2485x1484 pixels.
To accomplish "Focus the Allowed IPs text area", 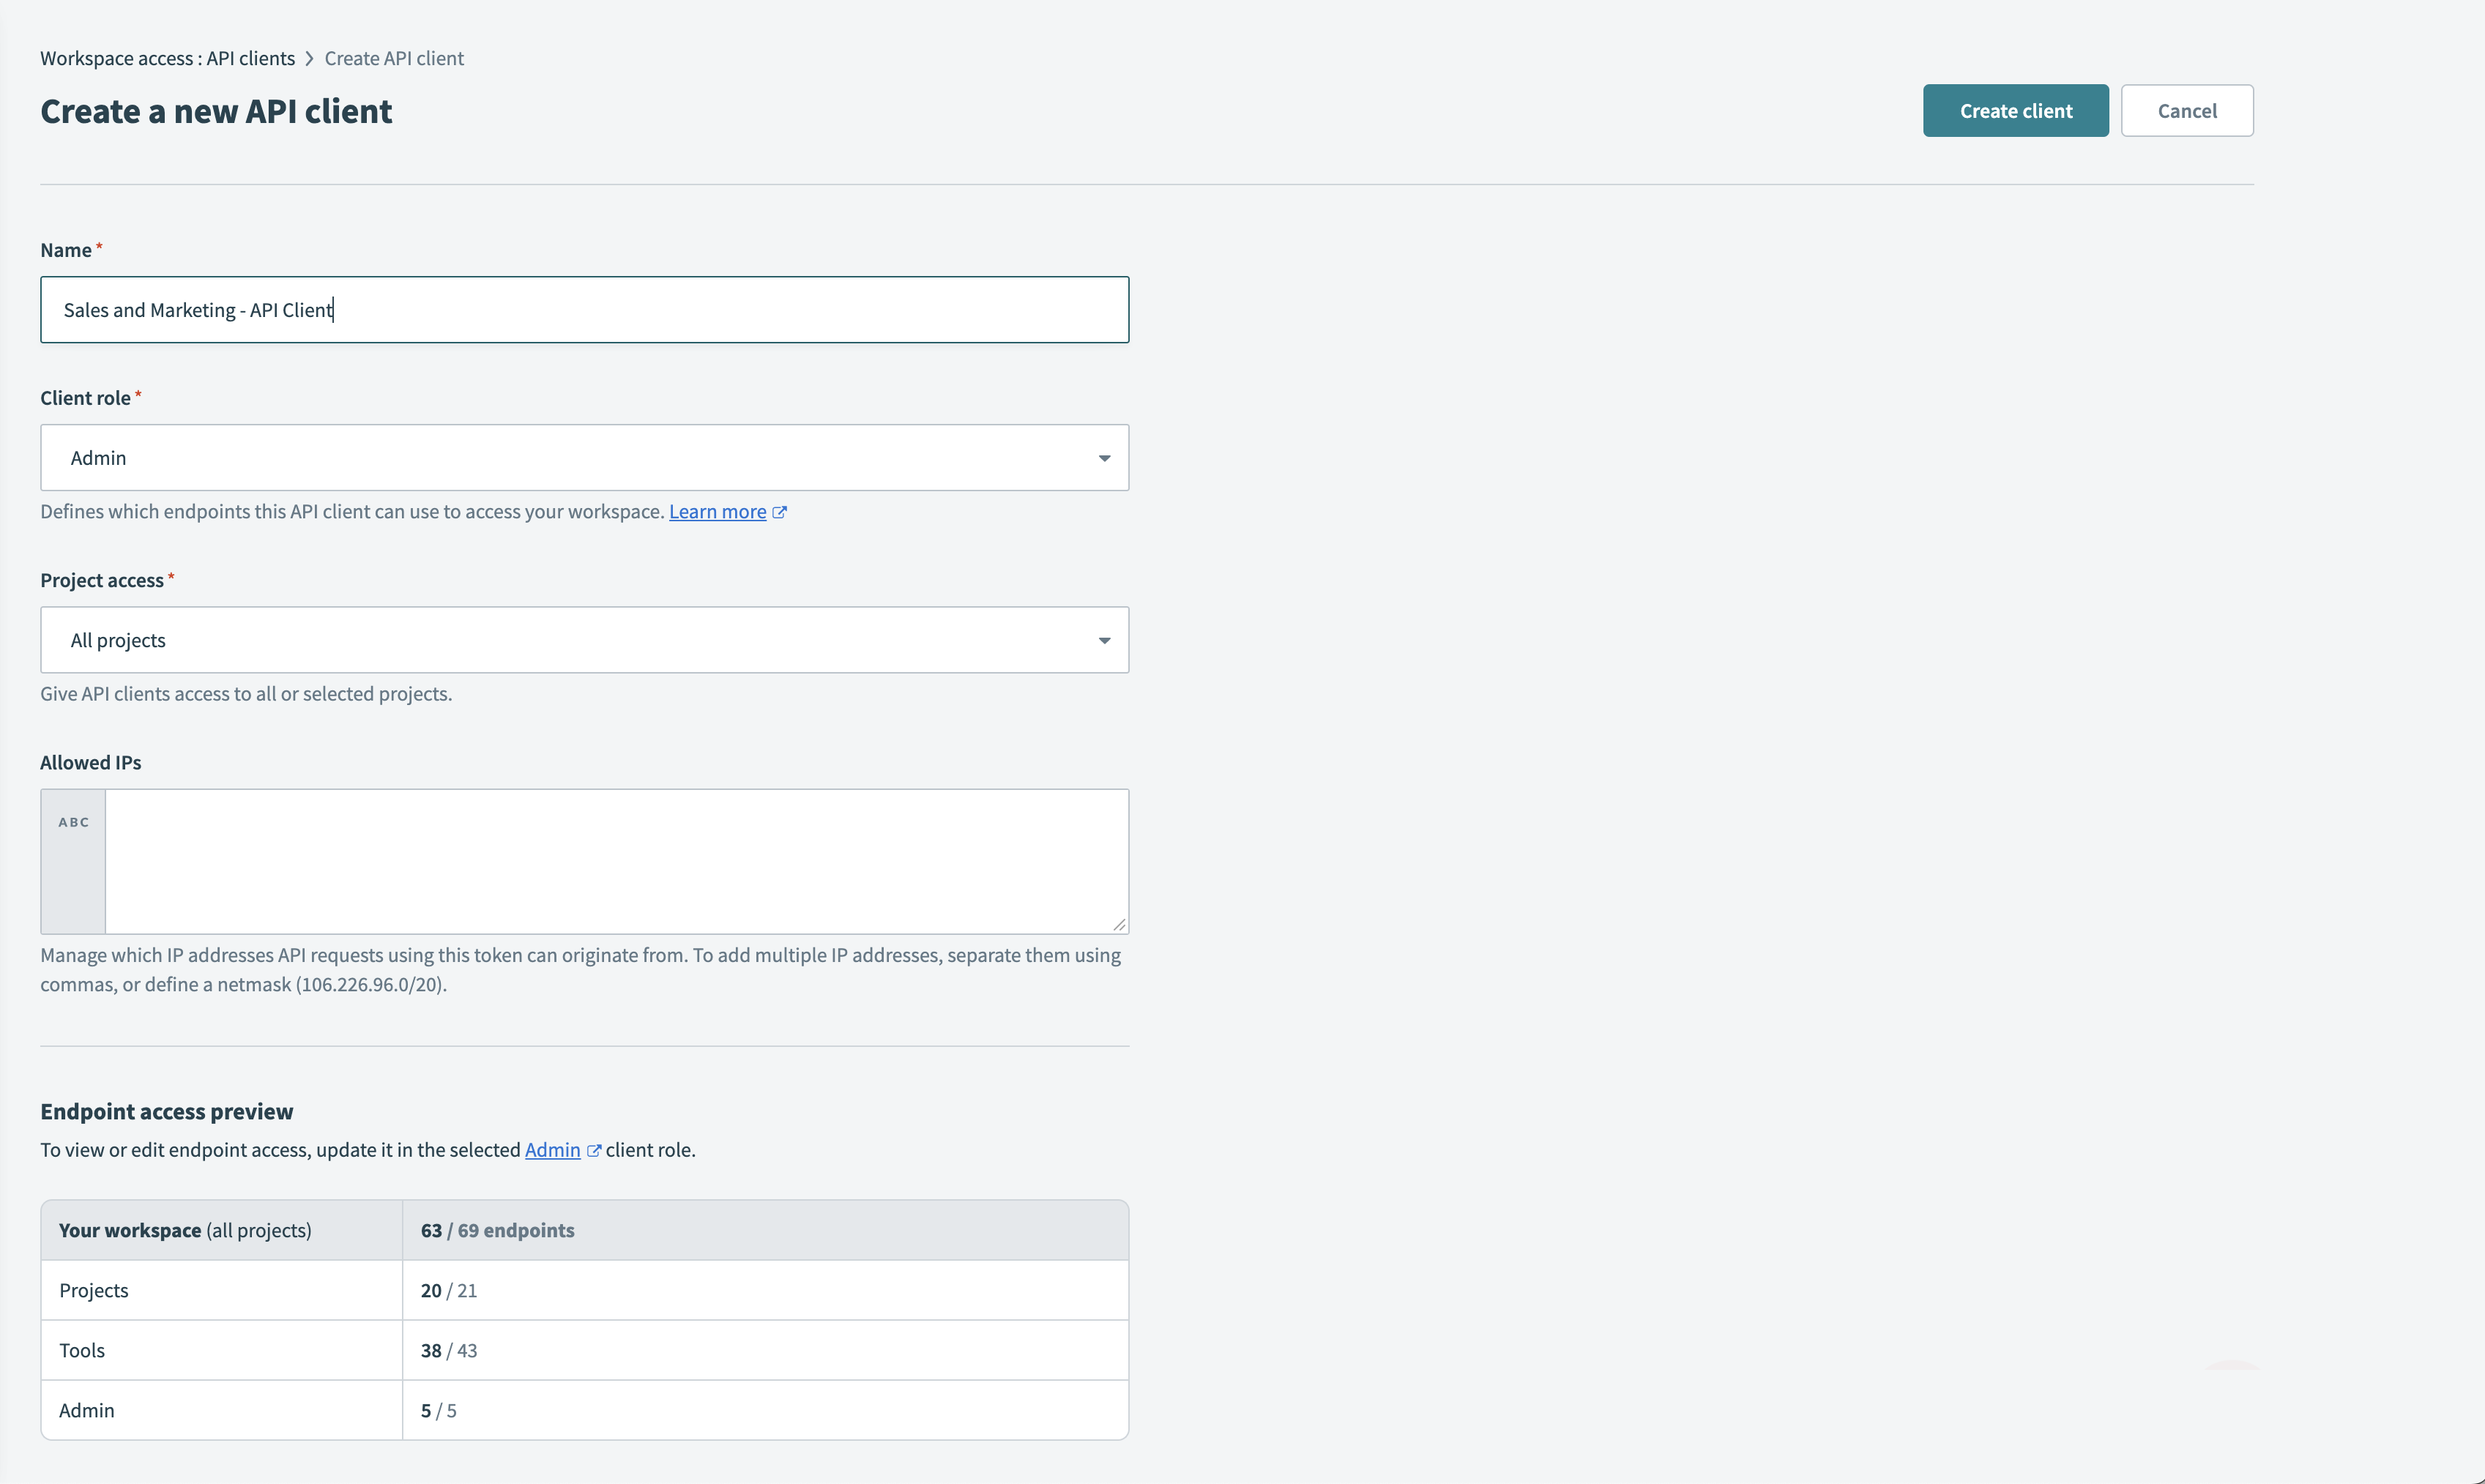I will (616, 861).
